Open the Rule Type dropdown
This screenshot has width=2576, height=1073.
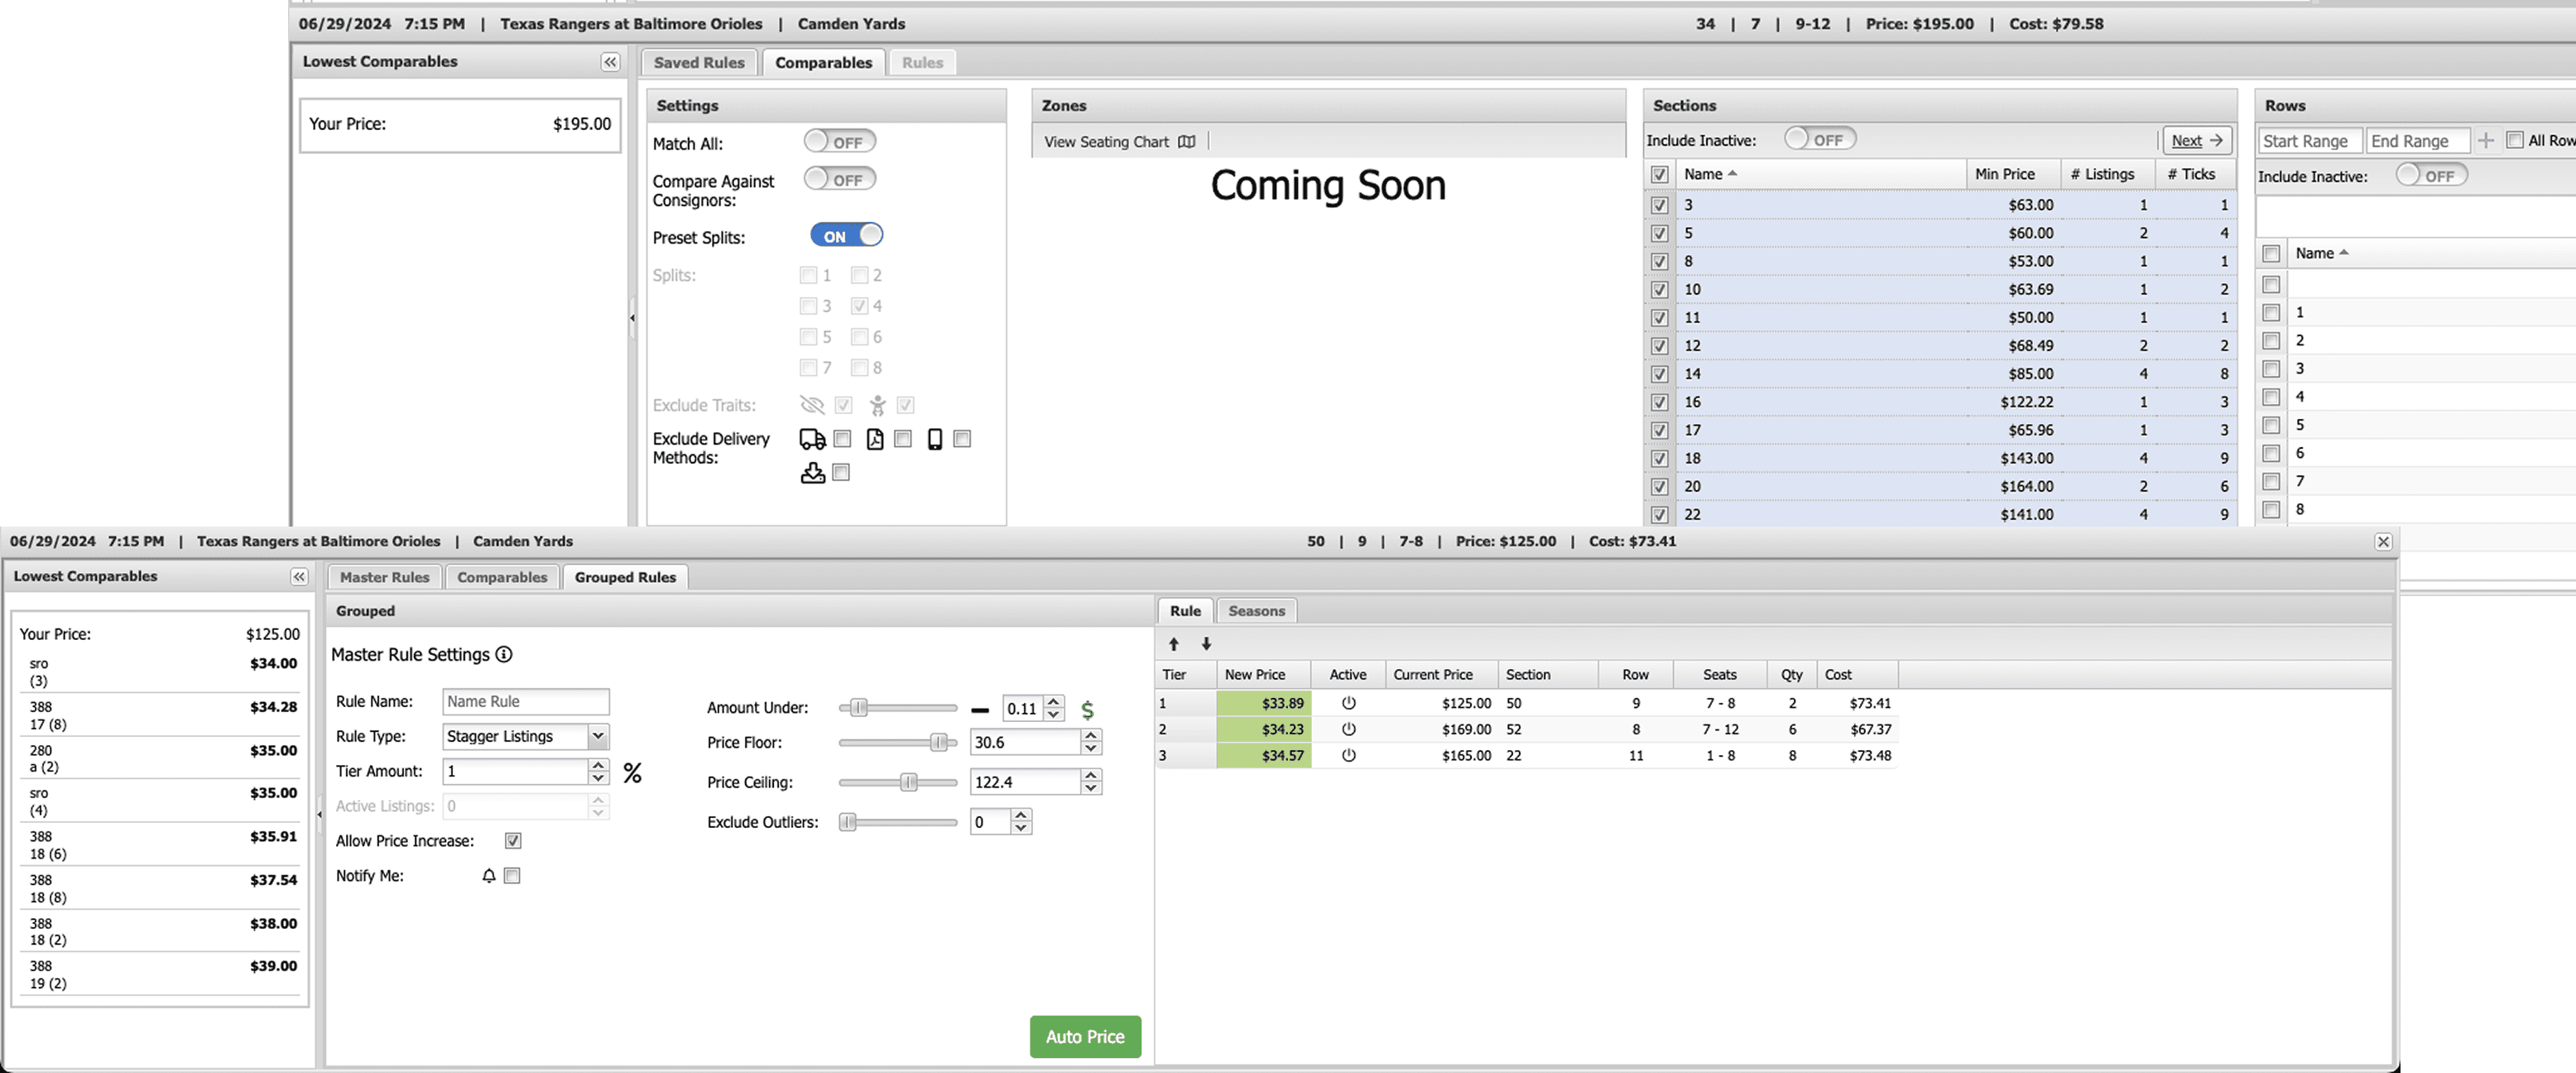[597, 736]
